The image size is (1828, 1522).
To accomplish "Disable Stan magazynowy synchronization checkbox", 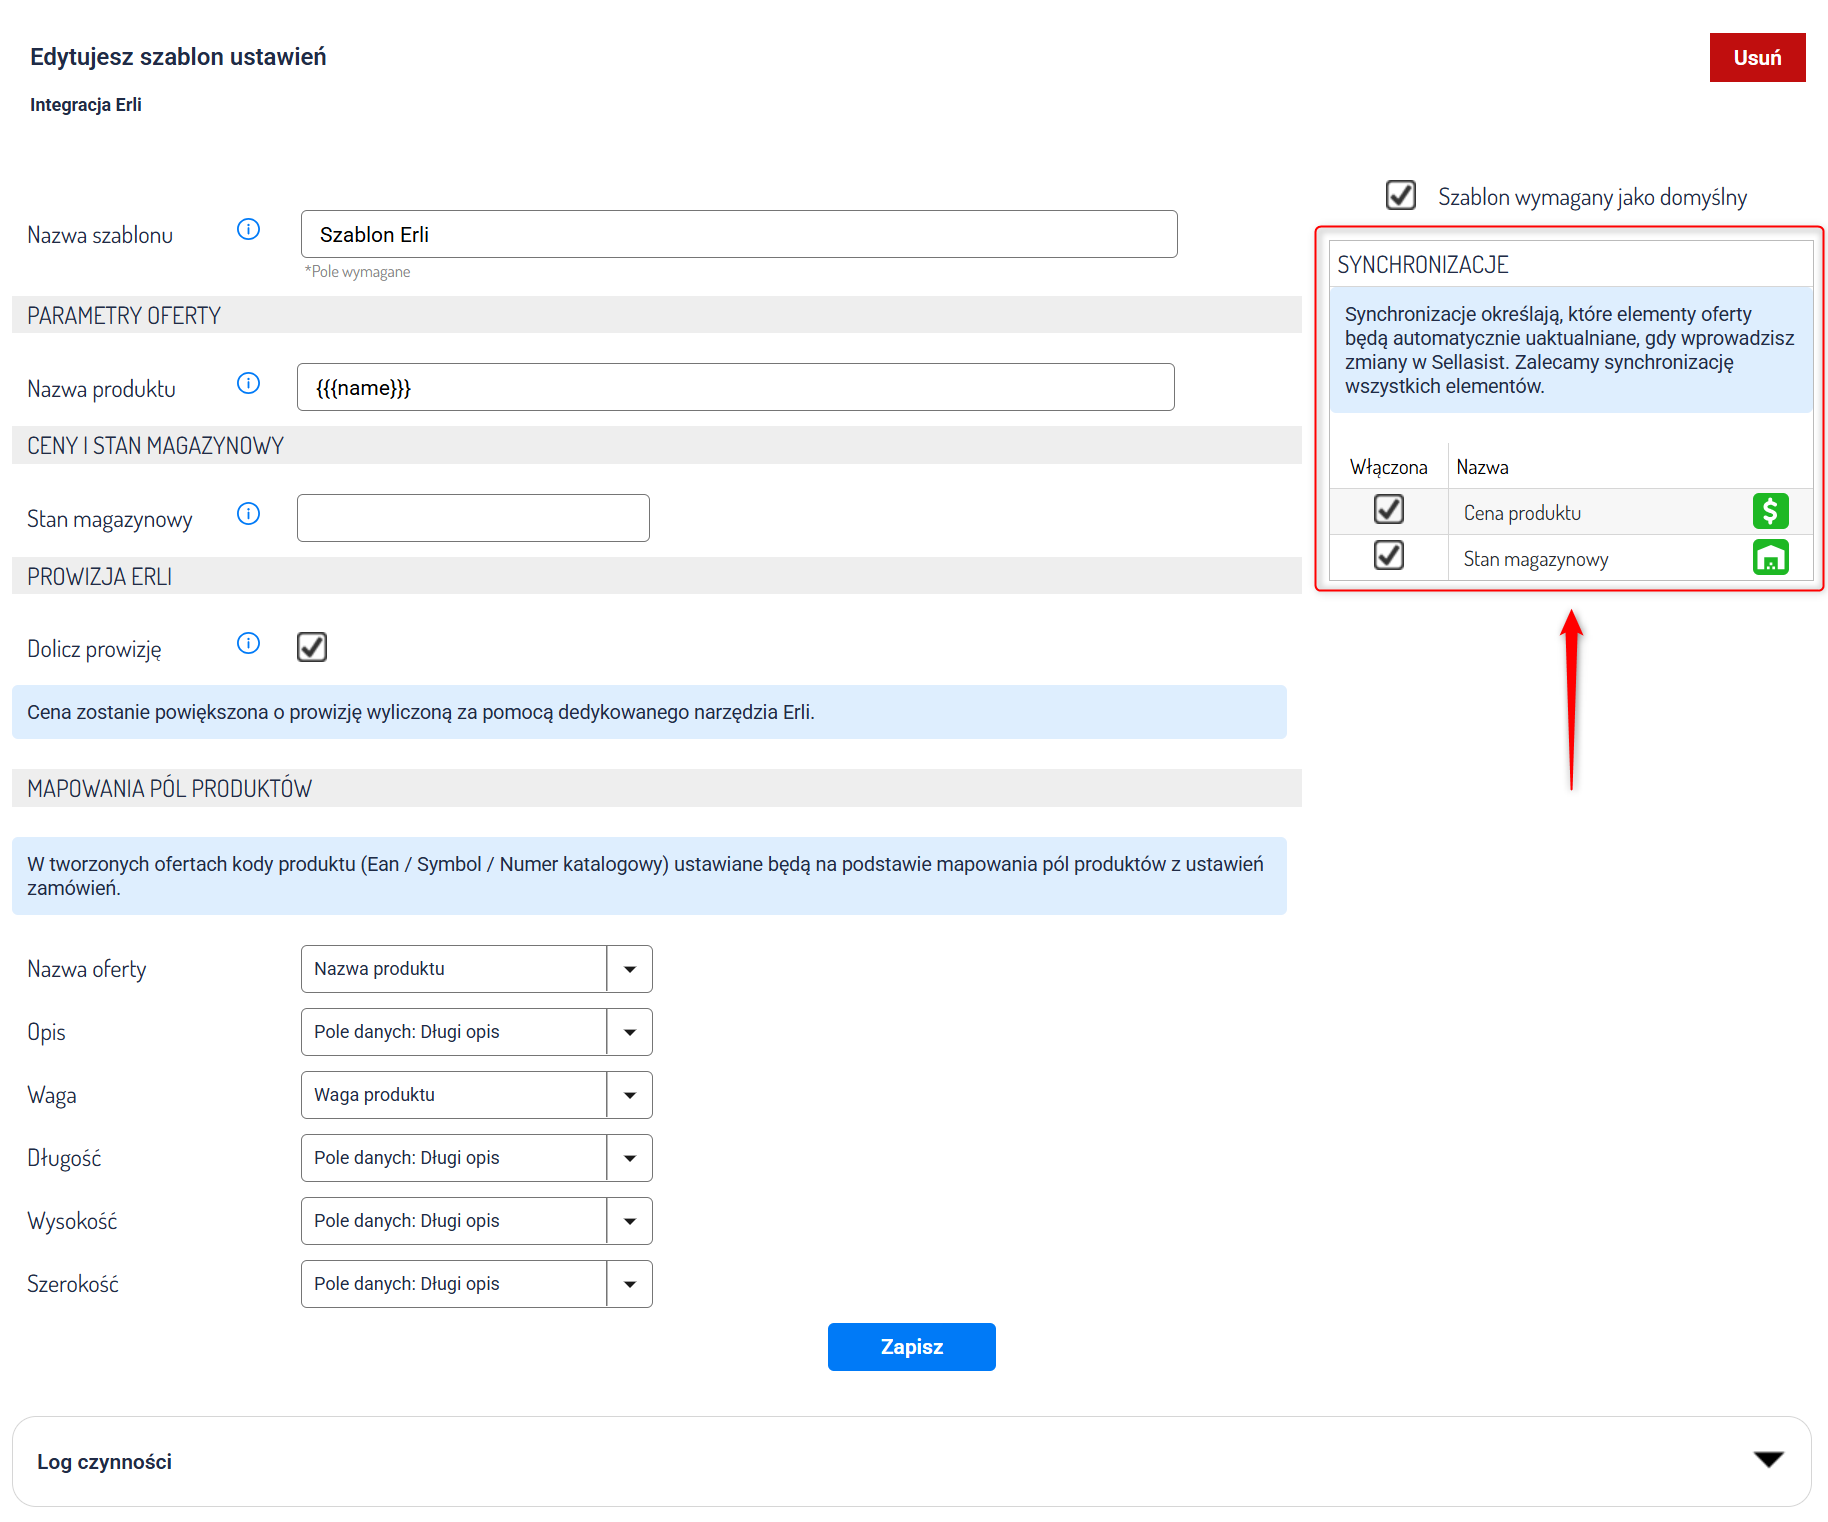I will pyautogui.click(x=1388, y=556).
